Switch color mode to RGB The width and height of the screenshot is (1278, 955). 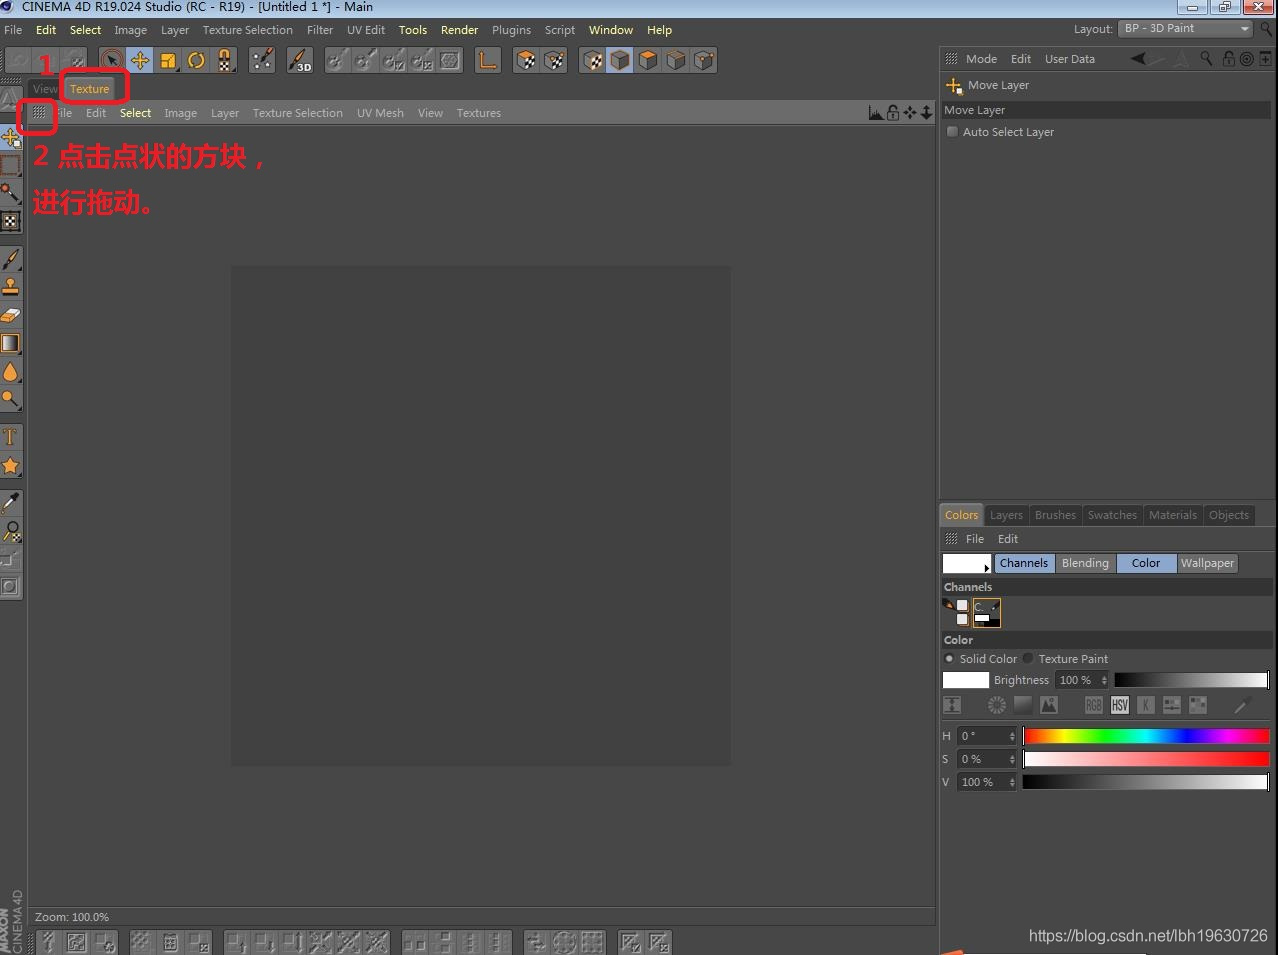pyautogui.click(x=1094, y=705)
